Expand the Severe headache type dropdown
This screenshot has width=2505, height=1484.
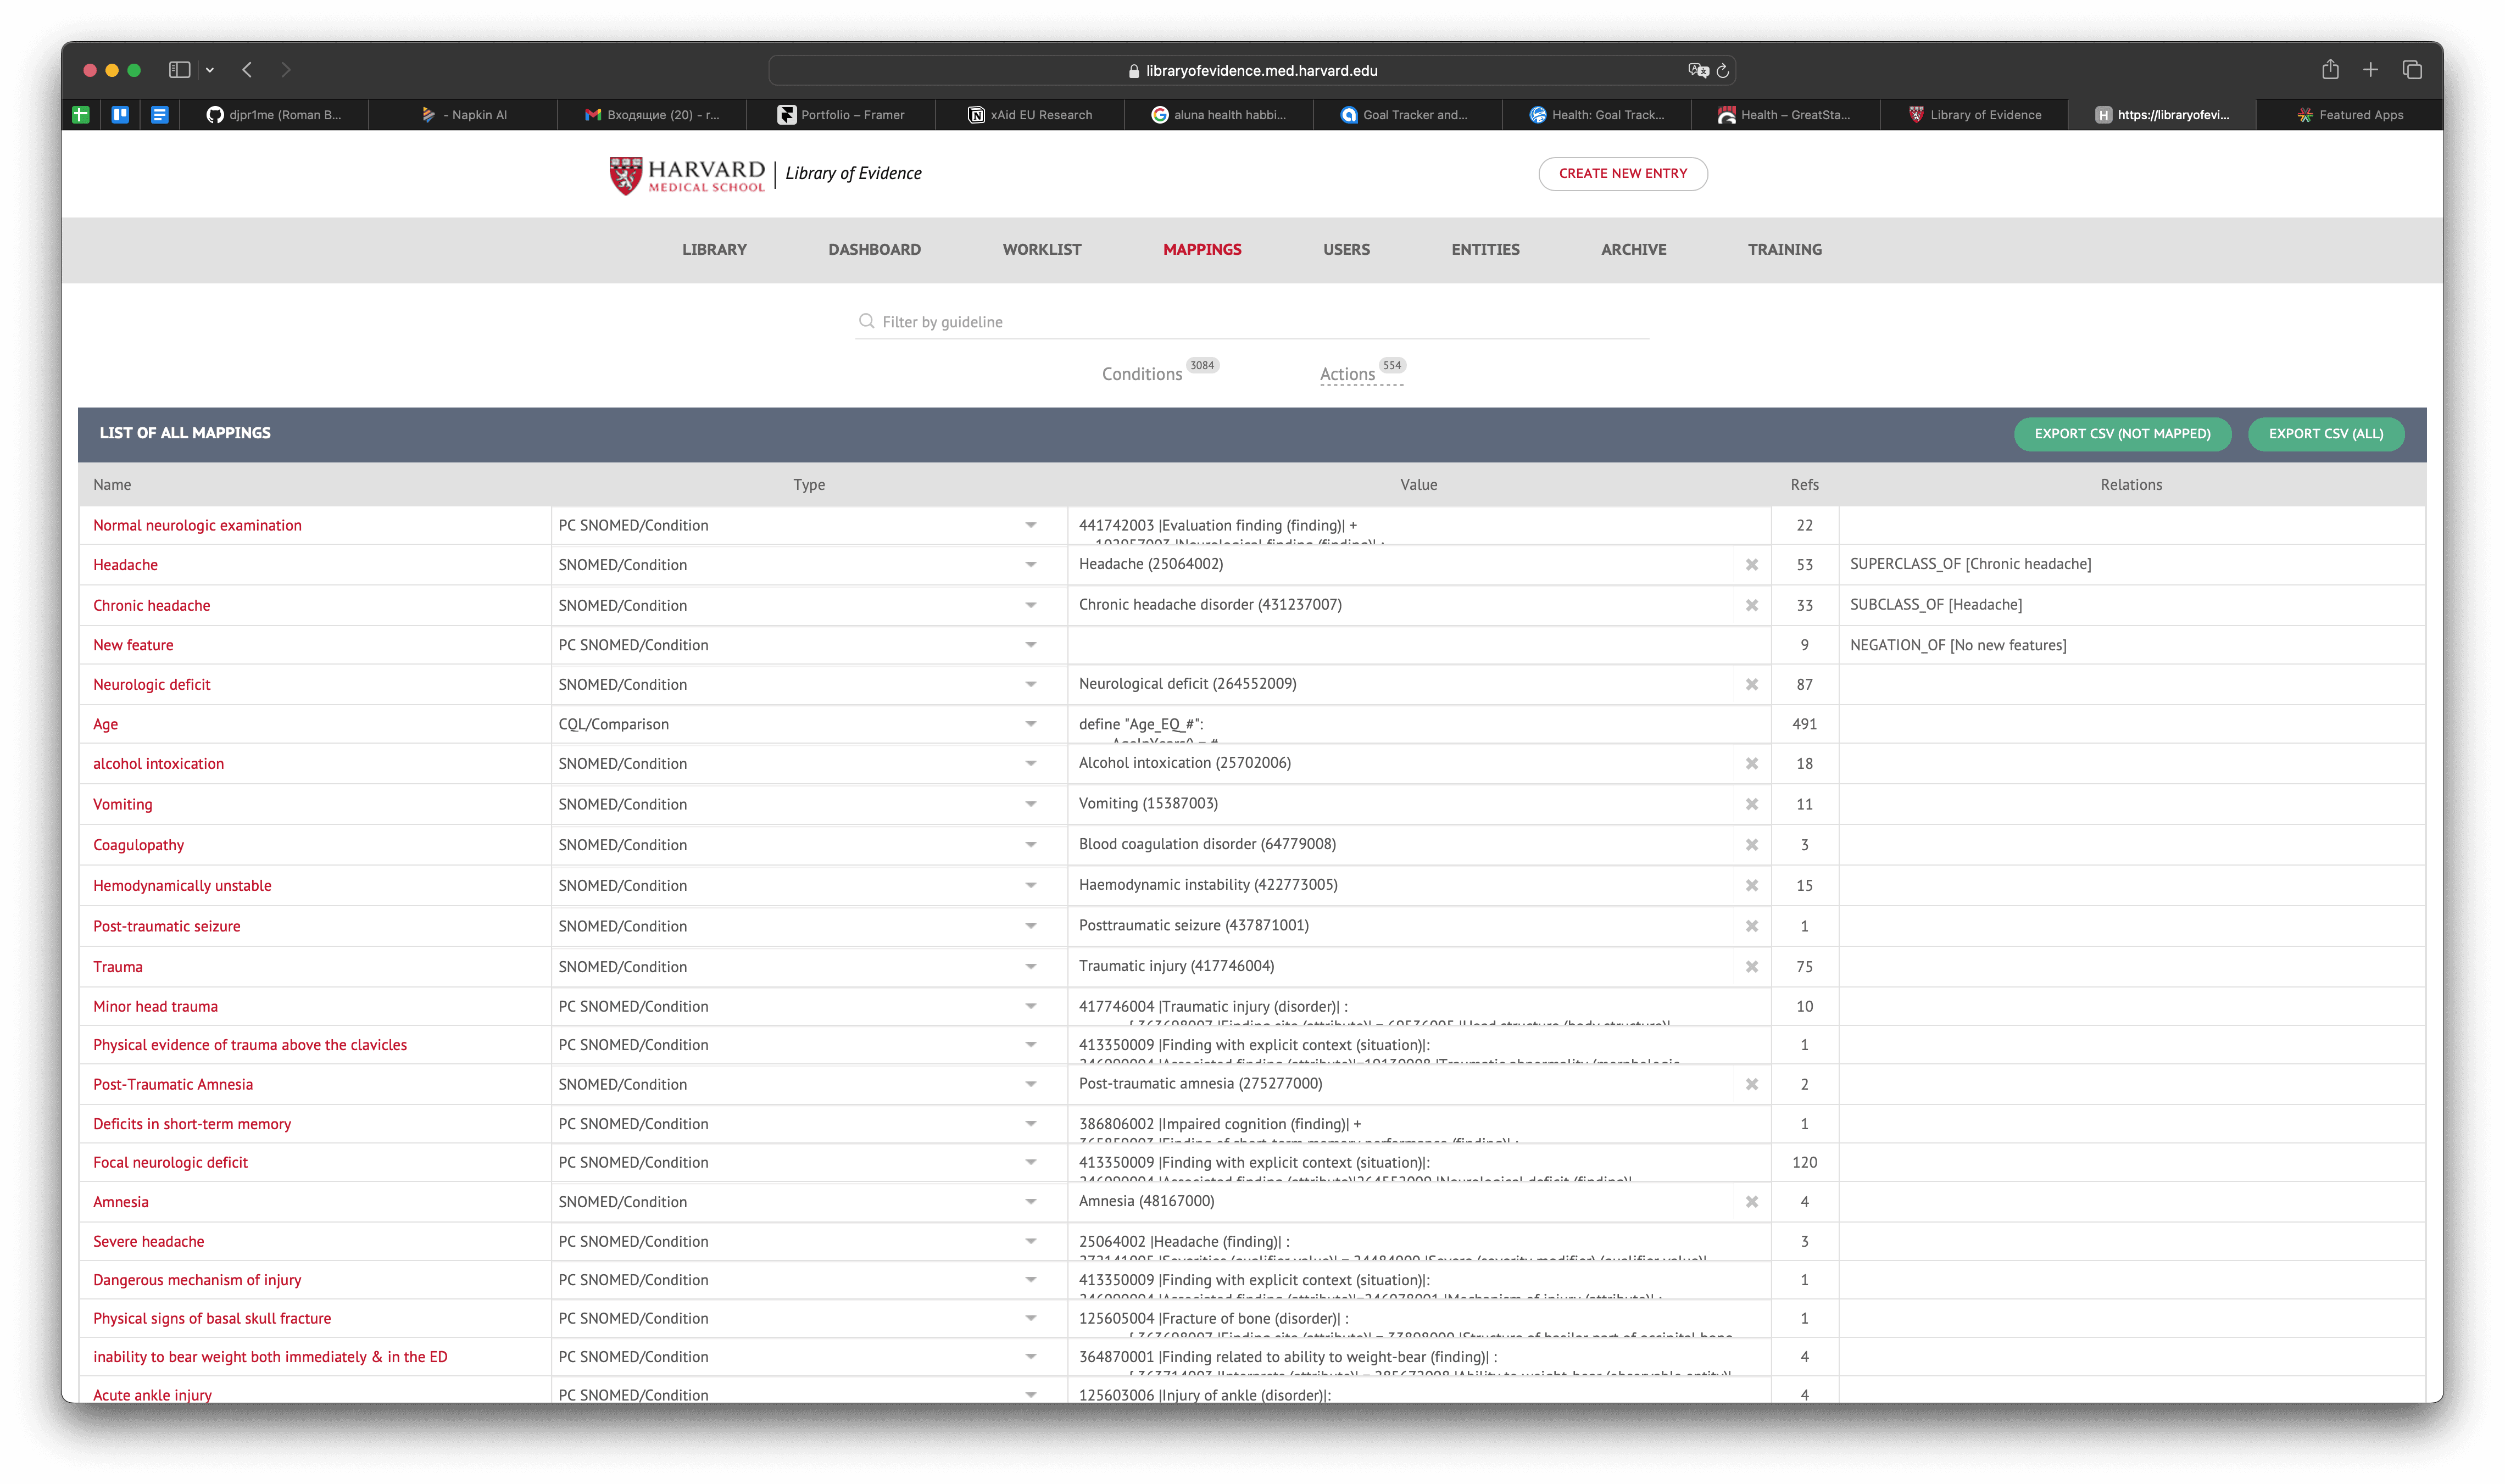1030,1241
